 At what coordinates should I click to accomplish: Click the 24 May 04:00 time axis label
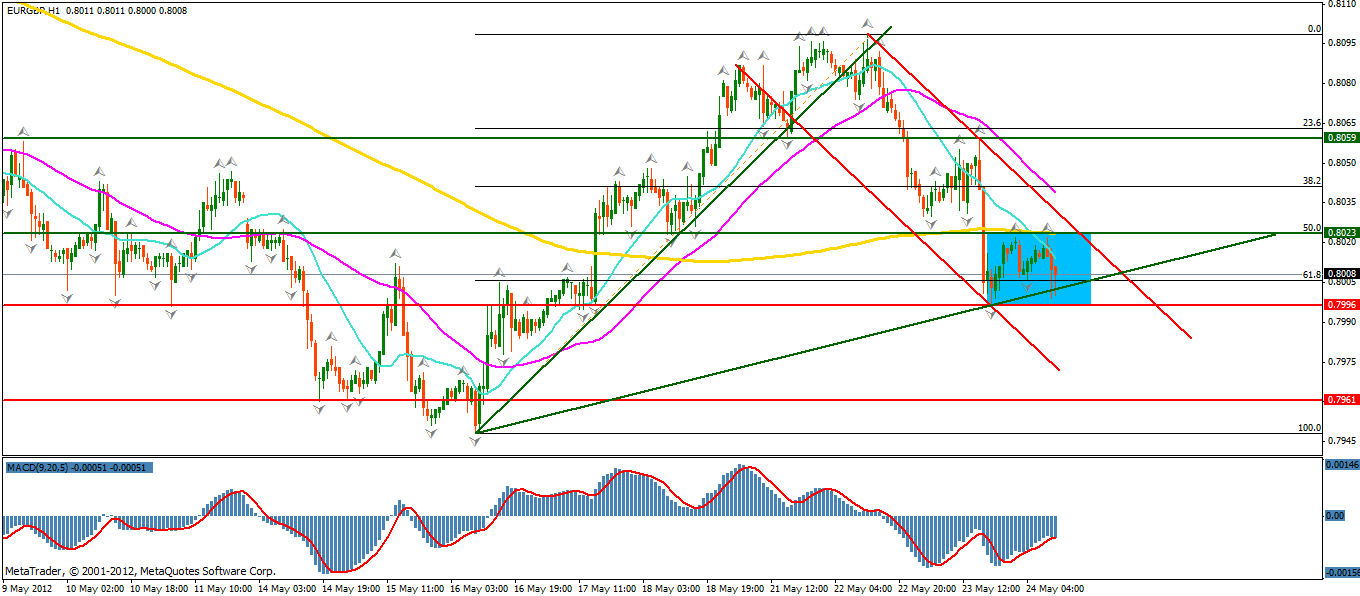[1056, 588]
